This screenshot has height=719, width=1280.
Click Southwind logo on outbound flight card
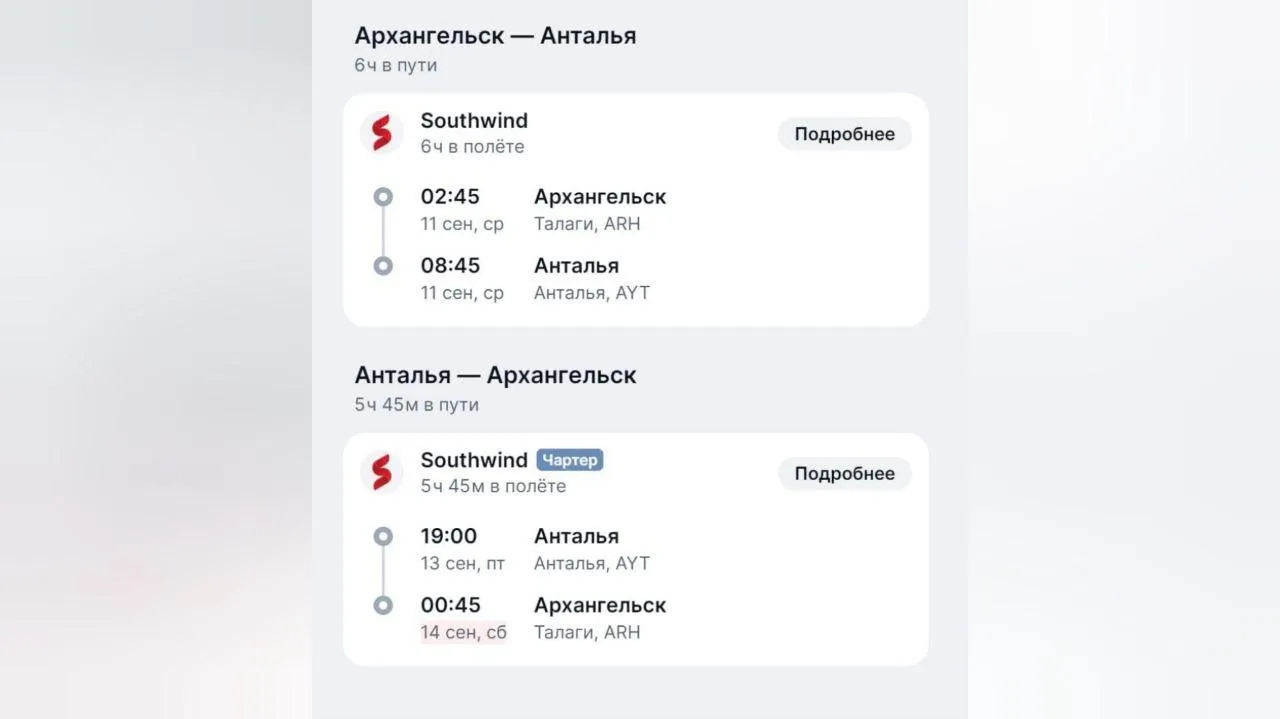click(x=382, y=133)
